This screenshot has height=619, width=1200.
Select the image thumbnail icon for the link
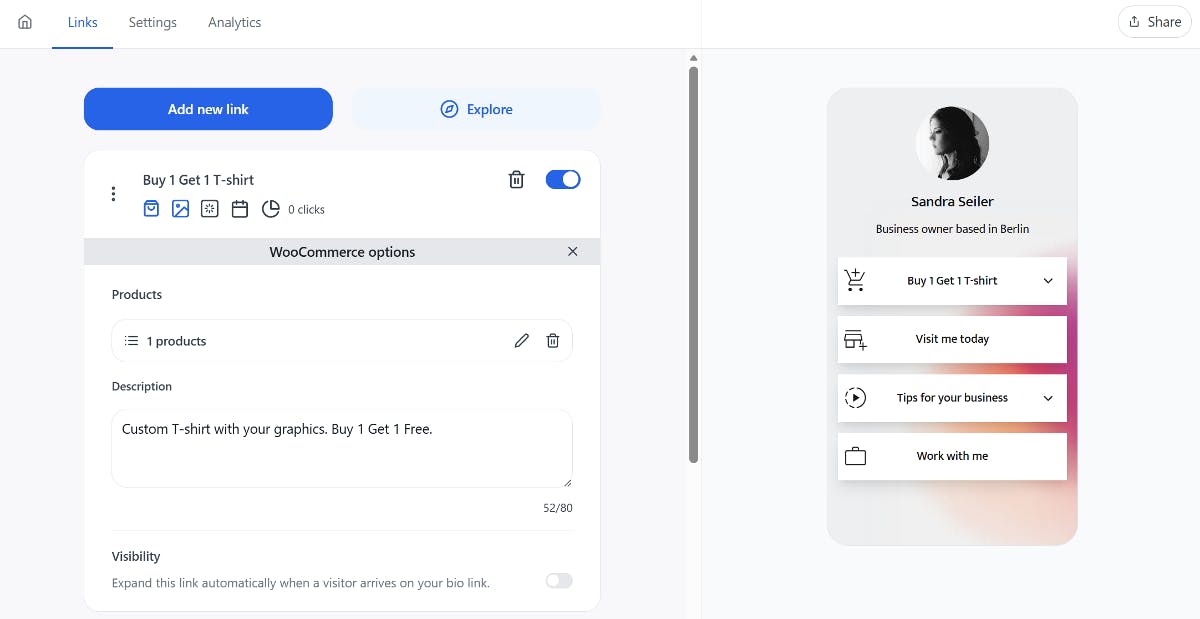point(180,208)
